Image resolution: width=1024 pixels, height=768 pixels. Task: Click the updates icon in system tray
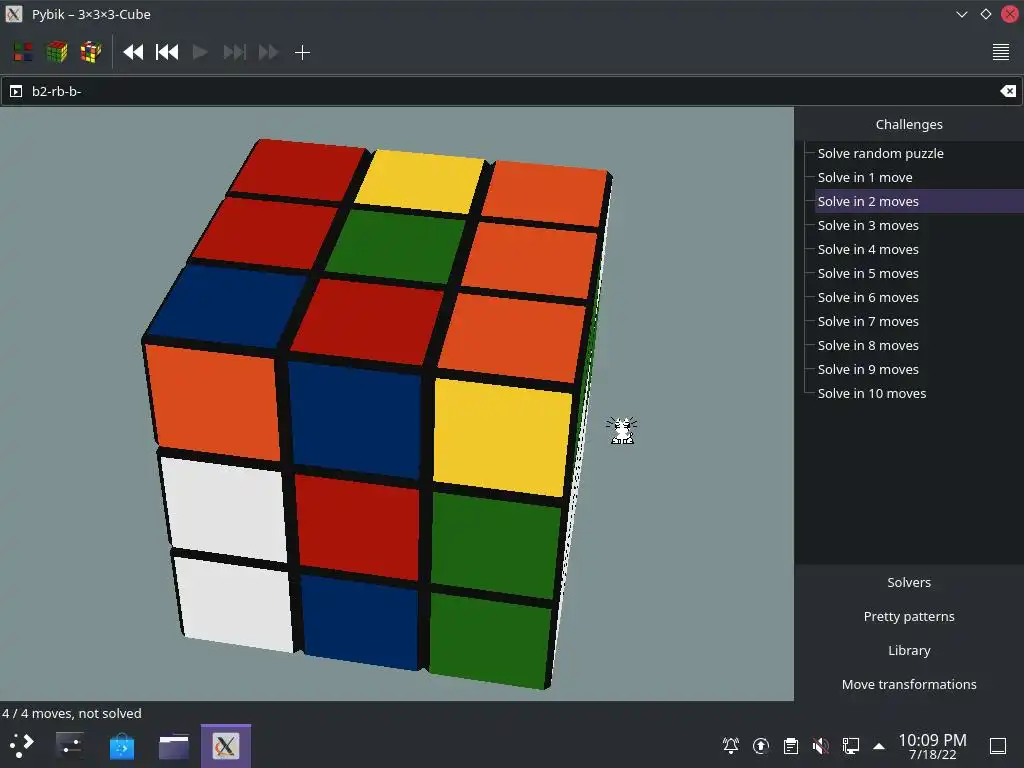click(x=761, y=746)
